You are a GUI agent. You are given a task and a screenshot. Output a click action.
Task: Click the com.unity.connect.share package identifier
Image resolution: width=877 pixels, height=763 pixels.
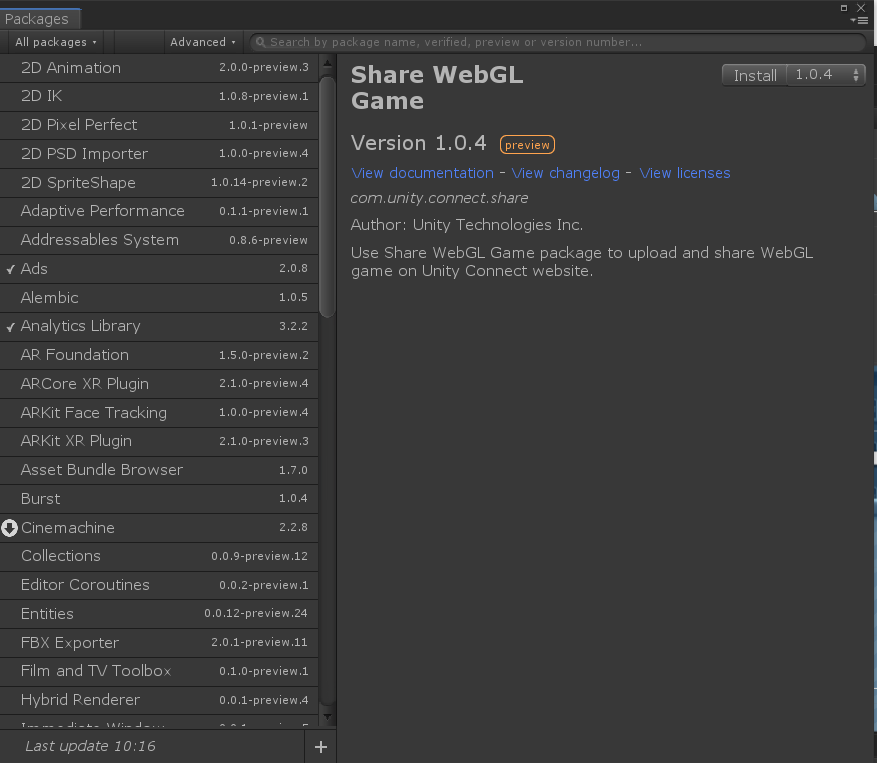click(439, 198)
